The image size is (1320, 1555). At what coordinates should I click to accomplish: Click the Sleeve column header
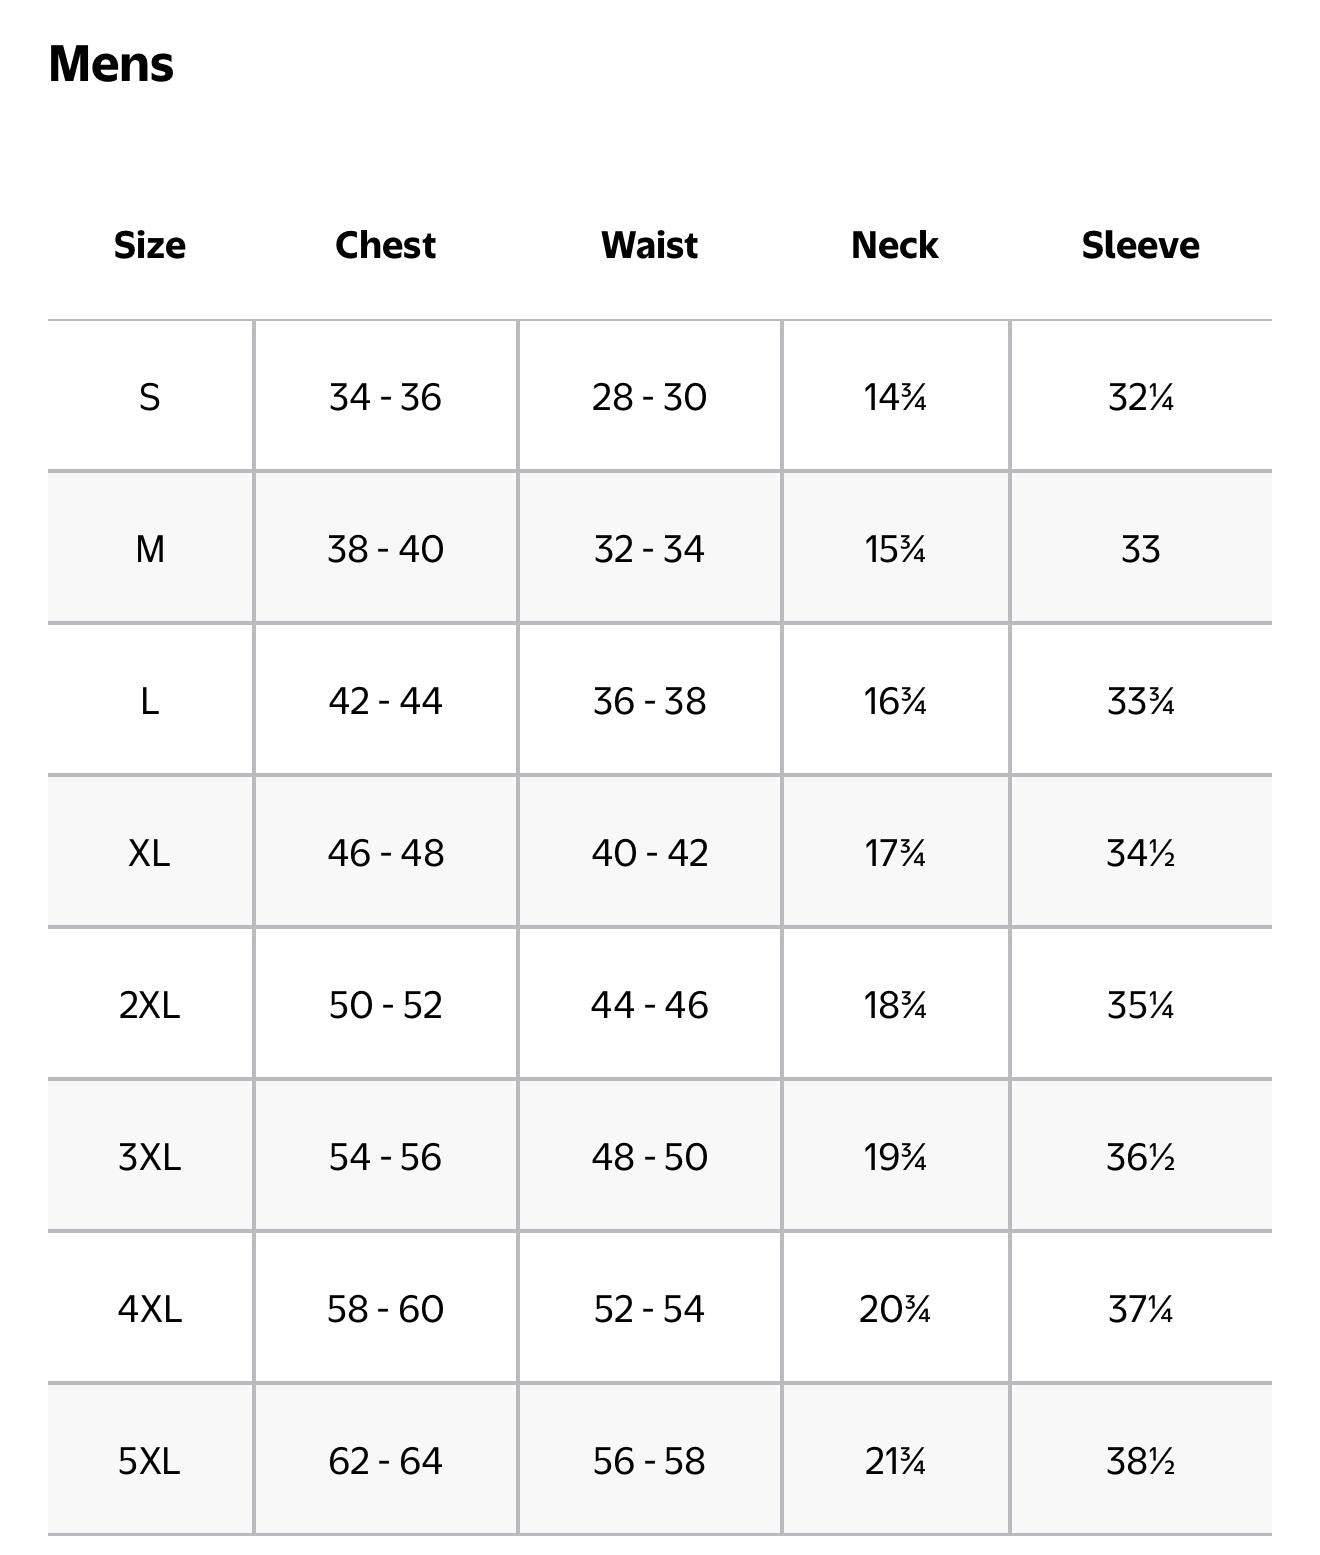coord(1140,245)
